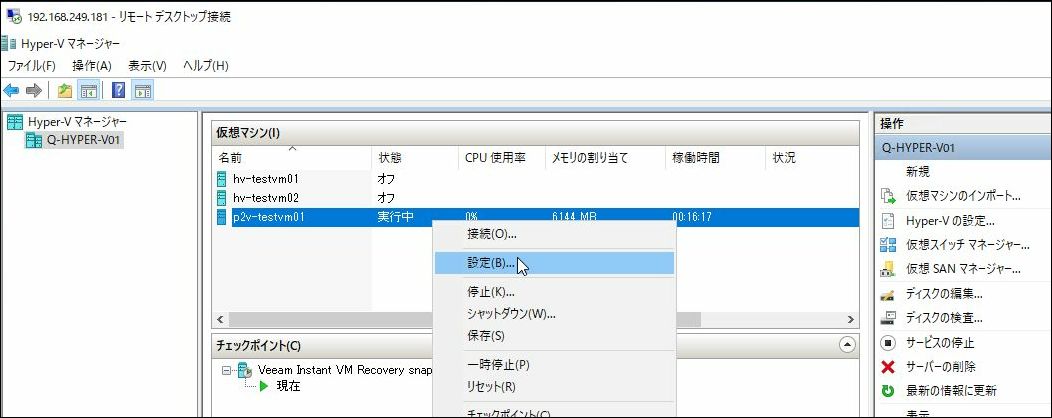Select サービスの停止 in actions pane
Image resolution: width=1052 pixels, height=418 pixels.
tap(941, 343)
